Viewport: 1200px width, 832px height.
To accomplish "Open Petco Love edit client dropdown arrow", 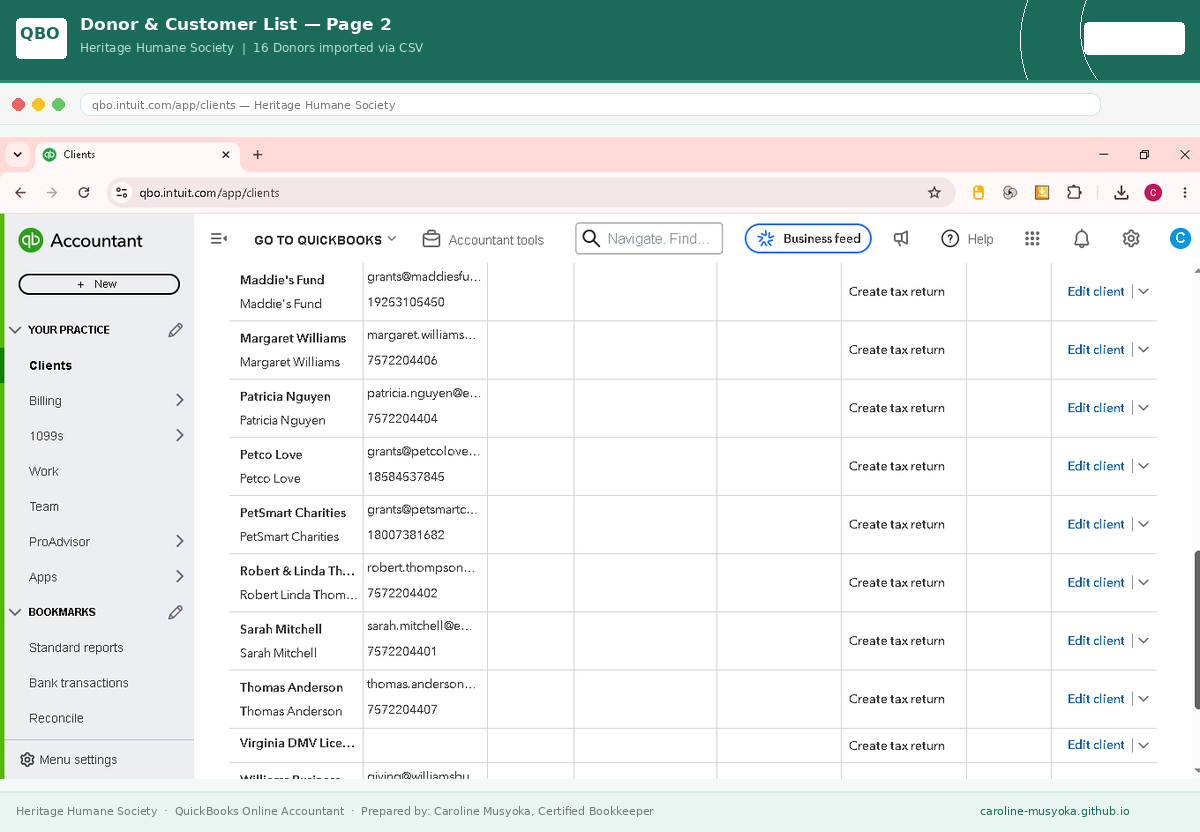I will coord(1144,466).
